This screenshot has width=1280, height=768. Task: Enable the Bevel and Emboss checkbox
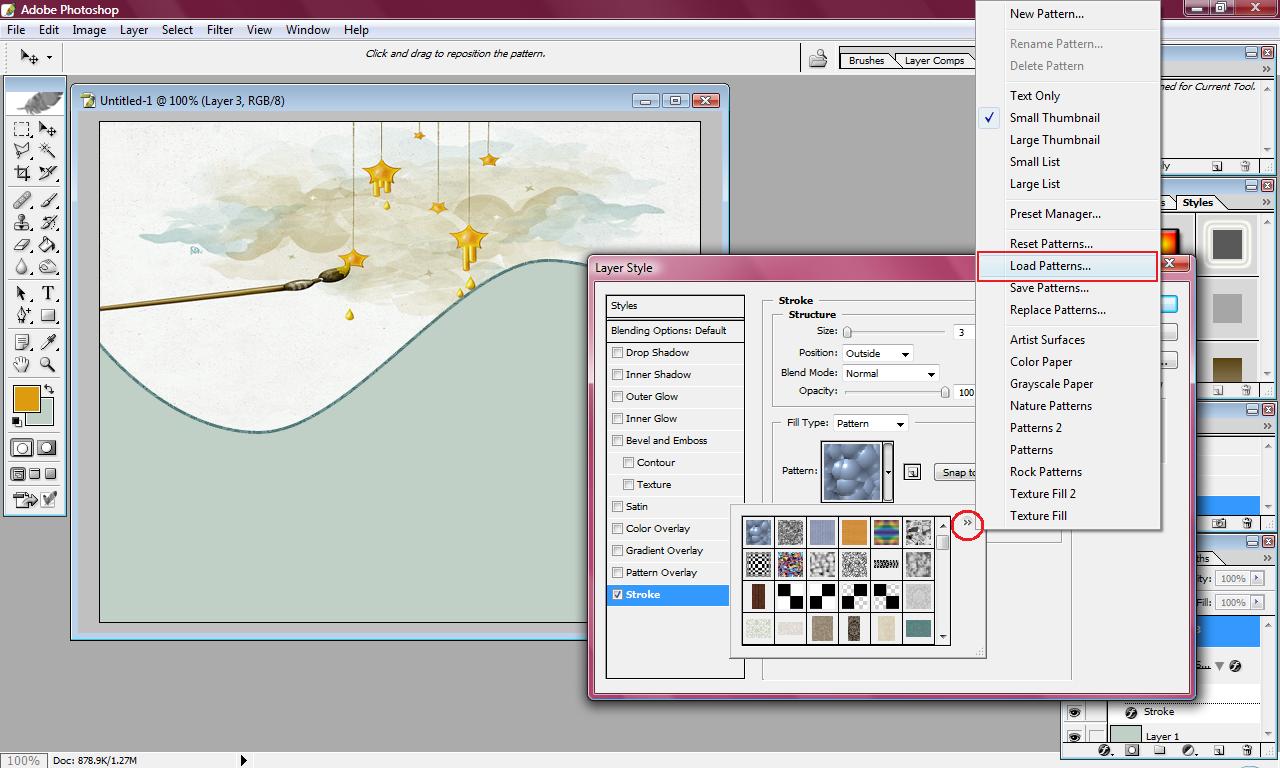point(618,441)
